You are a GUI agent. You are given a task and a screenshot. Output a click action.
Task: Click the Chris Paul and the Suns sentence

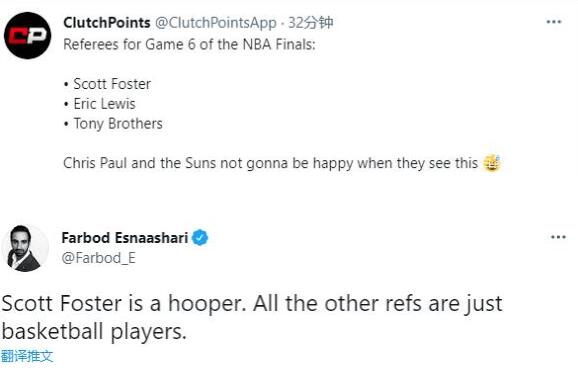point(270,163)
